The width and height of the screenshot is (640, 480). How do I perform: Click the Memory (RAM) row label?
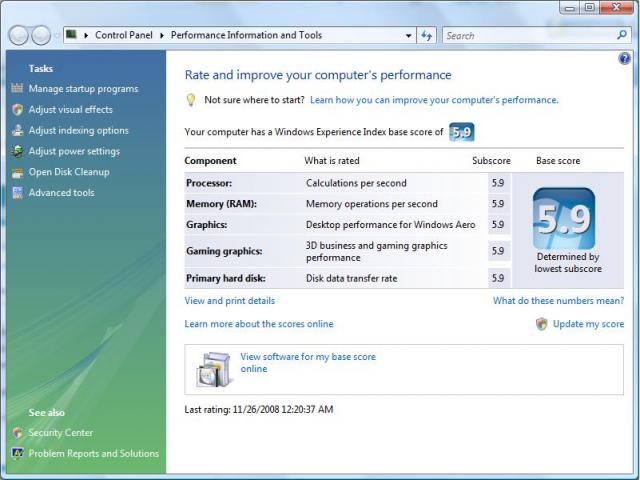(x=221, y=204)
